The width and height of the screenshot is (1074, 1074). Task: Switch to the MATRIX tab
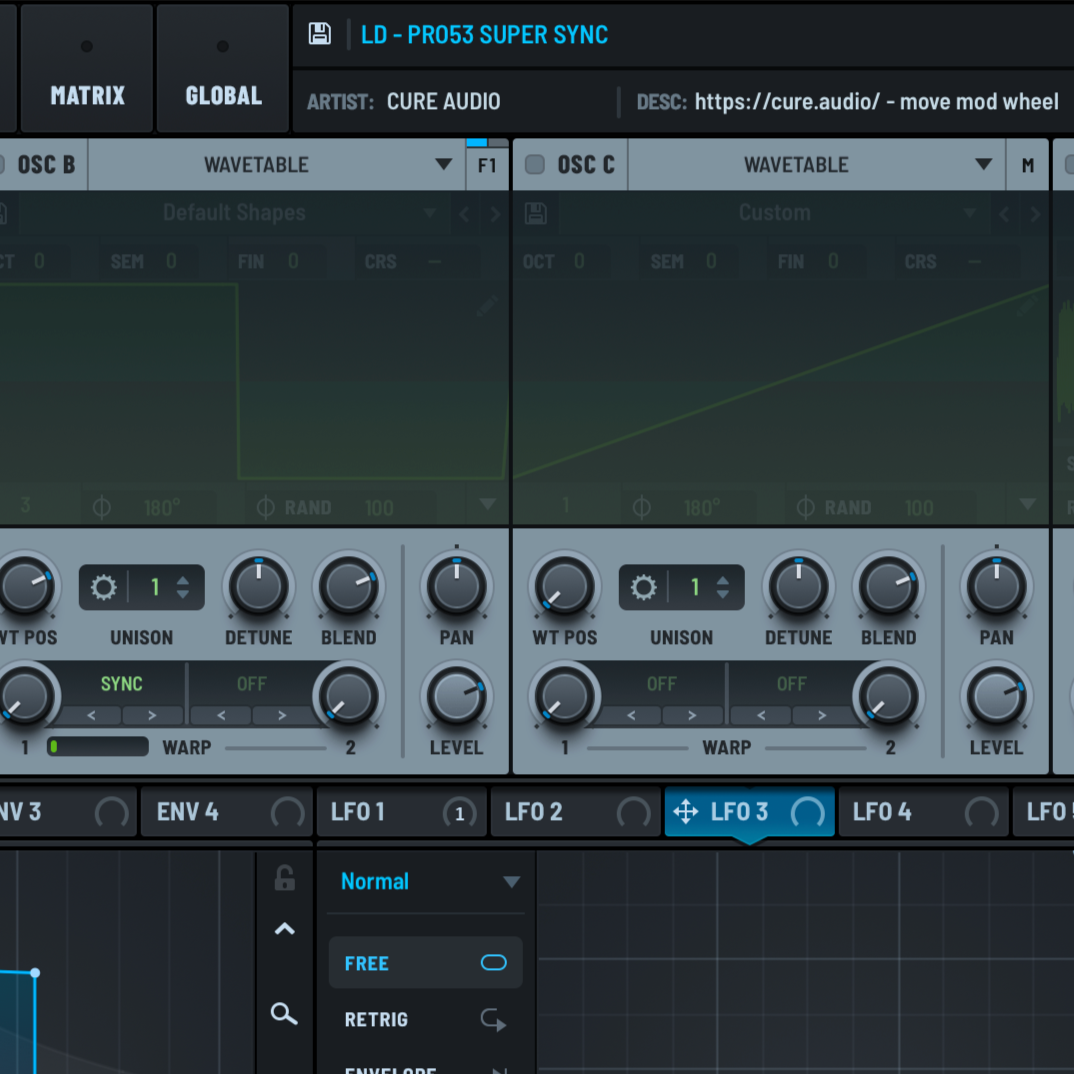pos(87,96)
